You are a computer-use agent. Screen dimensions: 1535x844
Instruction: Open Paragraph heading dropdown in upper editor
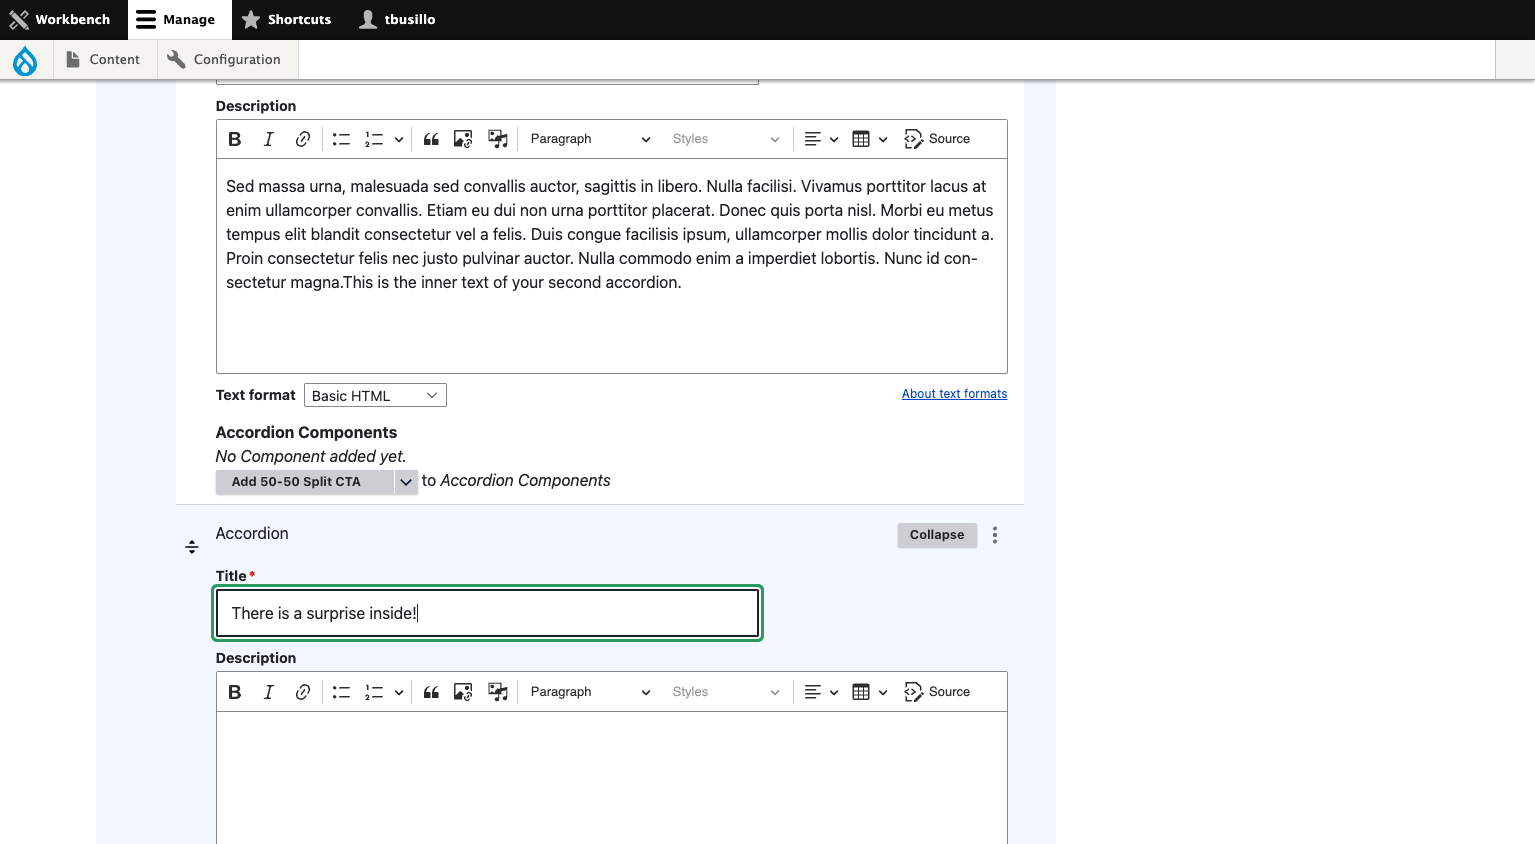tap(590, 139)
